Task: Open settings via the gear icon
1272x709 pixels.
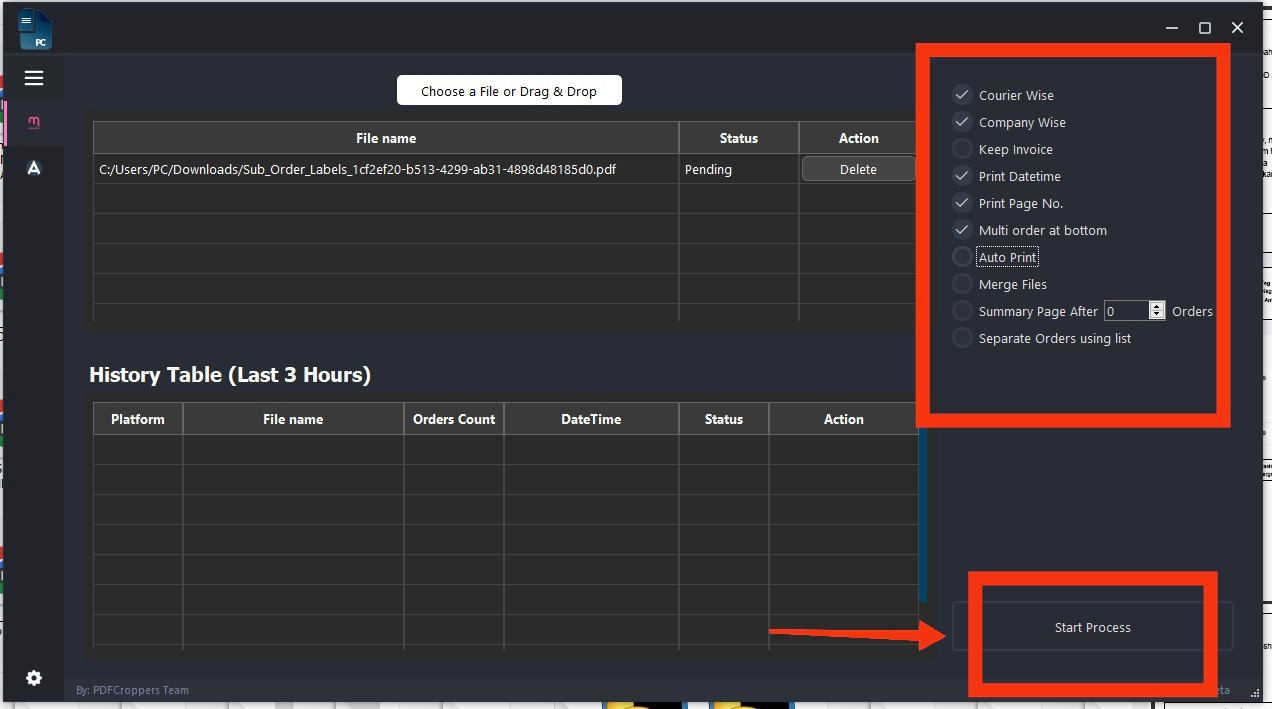Action: pyautogui.click(x=34, y=678)
